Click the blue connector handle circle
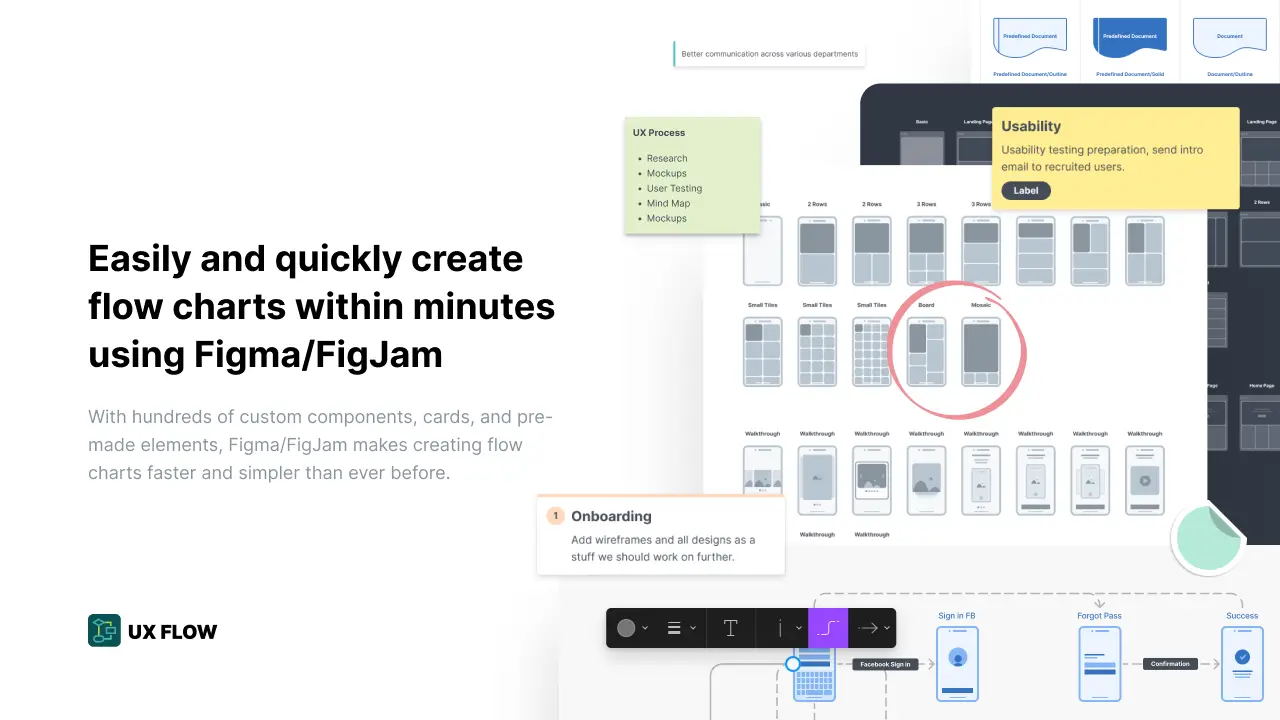Image resolution: width=1280 pixels, height=720 pixels. pyautogui.click(x=793, y=664)
